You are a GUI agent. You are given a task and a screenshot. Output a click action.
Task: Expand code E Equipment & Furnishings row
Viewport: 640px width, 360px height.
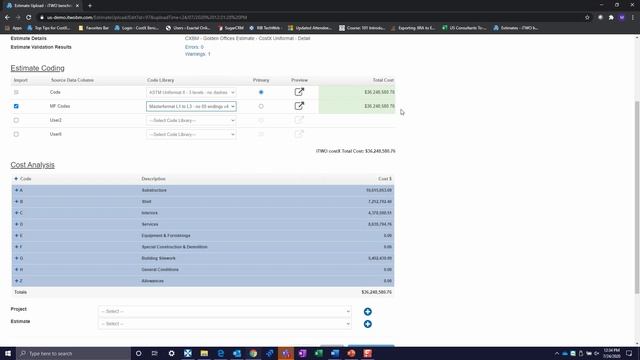17,236
